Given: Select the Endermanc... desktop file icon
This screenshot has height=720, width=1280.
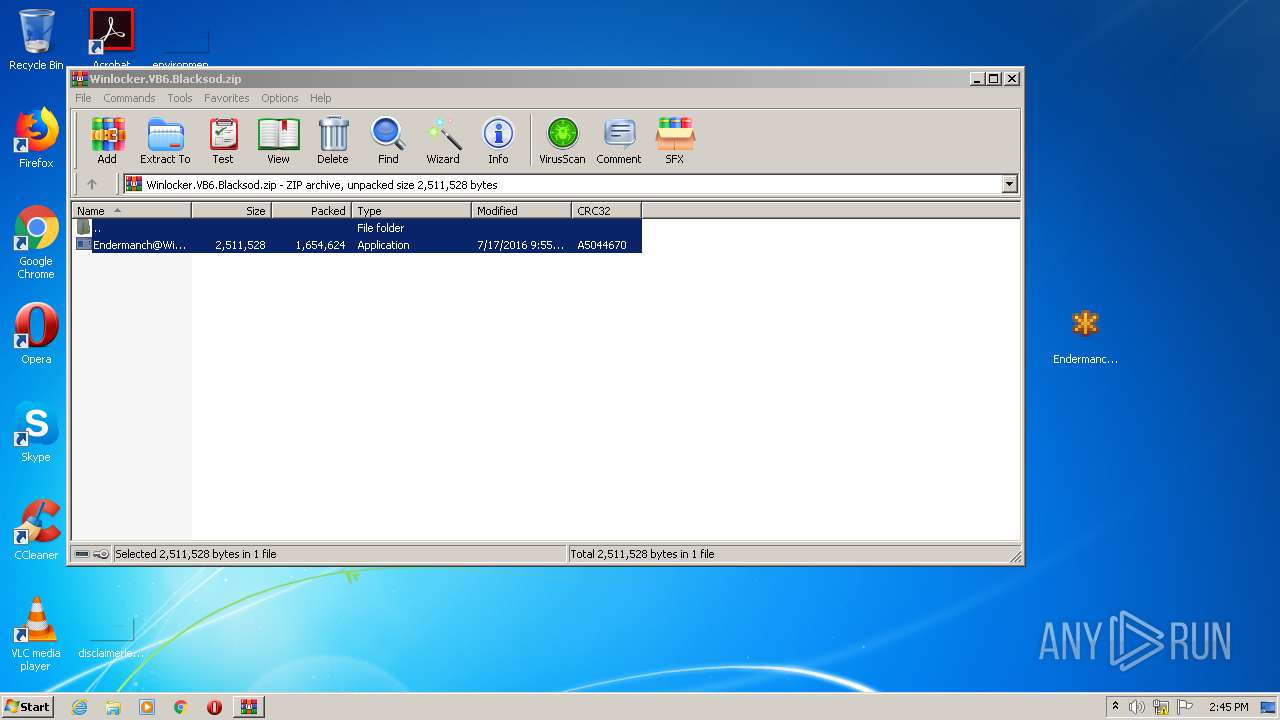Looking at the screenshot, I should pos(1085,336).
